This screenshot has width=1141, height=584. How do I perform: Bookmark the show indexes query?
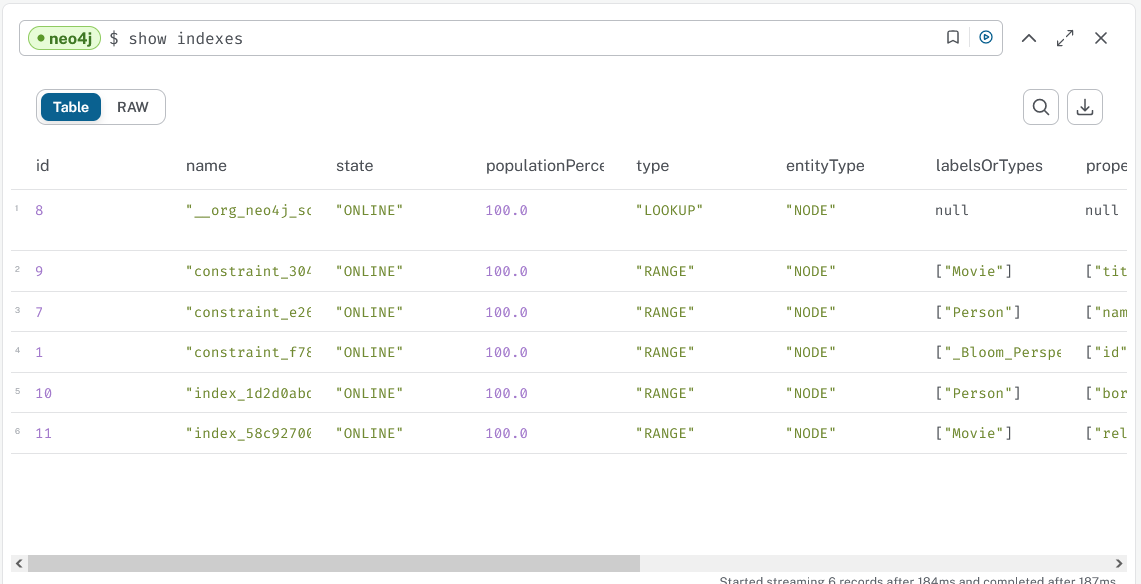[x=953, y=38]
